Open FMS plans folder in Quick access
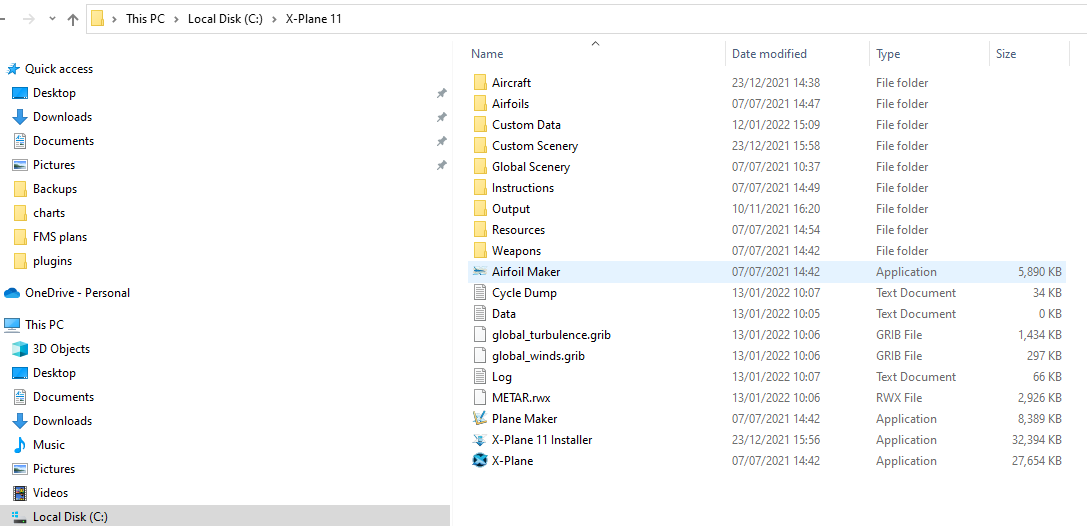The image size is (1087, 526). (x=60, y=237)
